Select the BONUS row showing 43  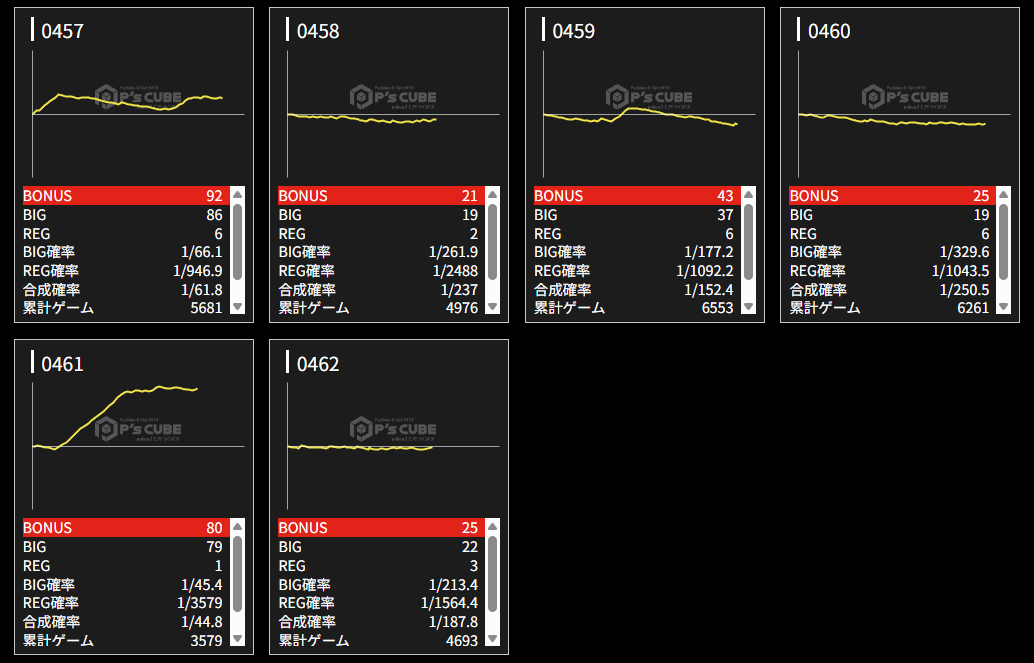634,196
